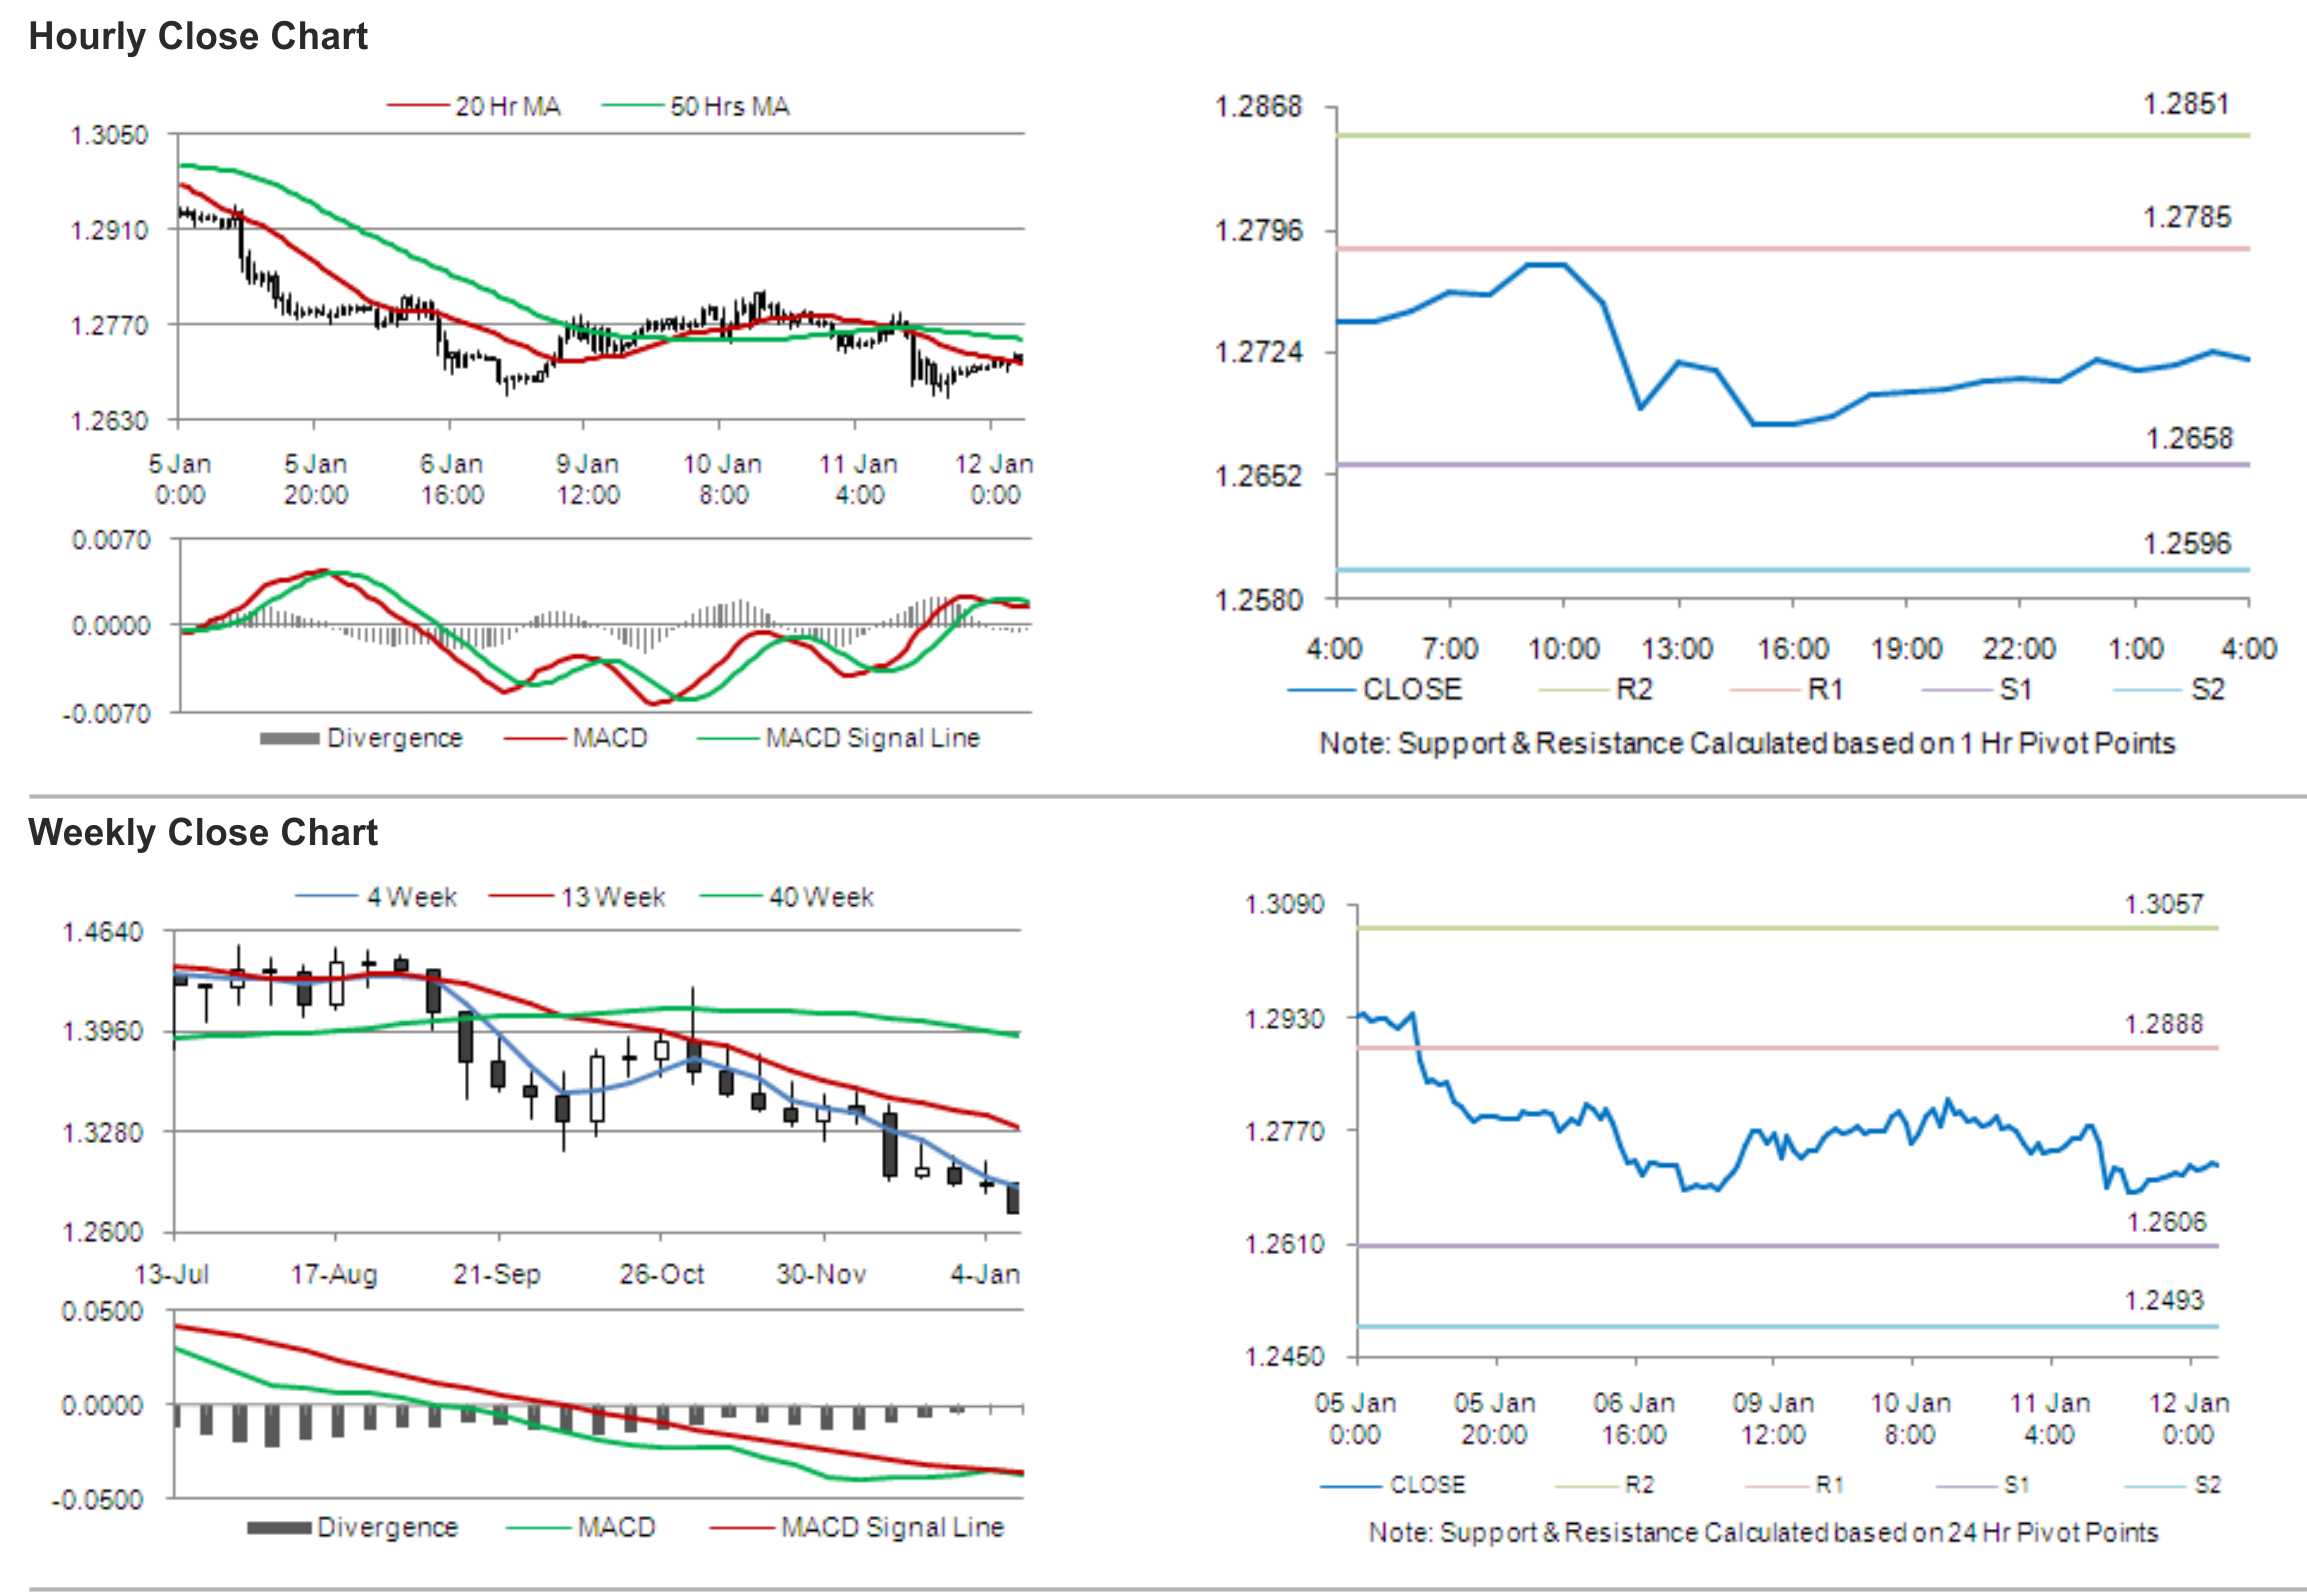Screen dimensions: 2307x1592
Task: Click the -0.0070 axis label on hourly MACD chart
Action: [x=106, y=714]
